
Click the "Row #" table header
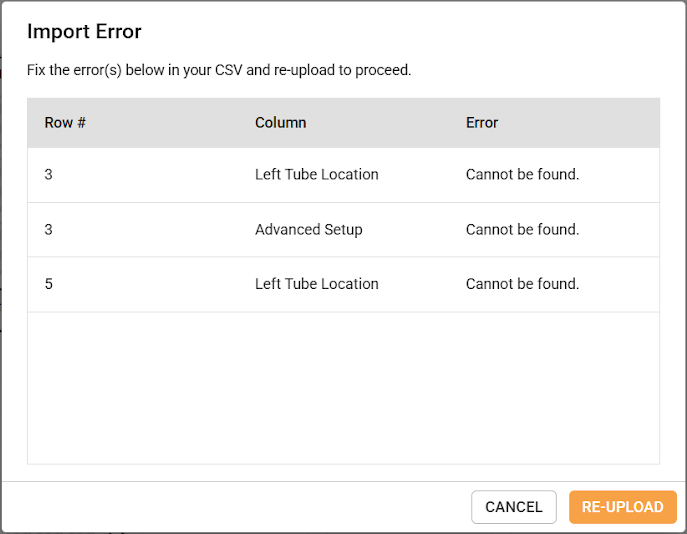click(x=65, y=123)
